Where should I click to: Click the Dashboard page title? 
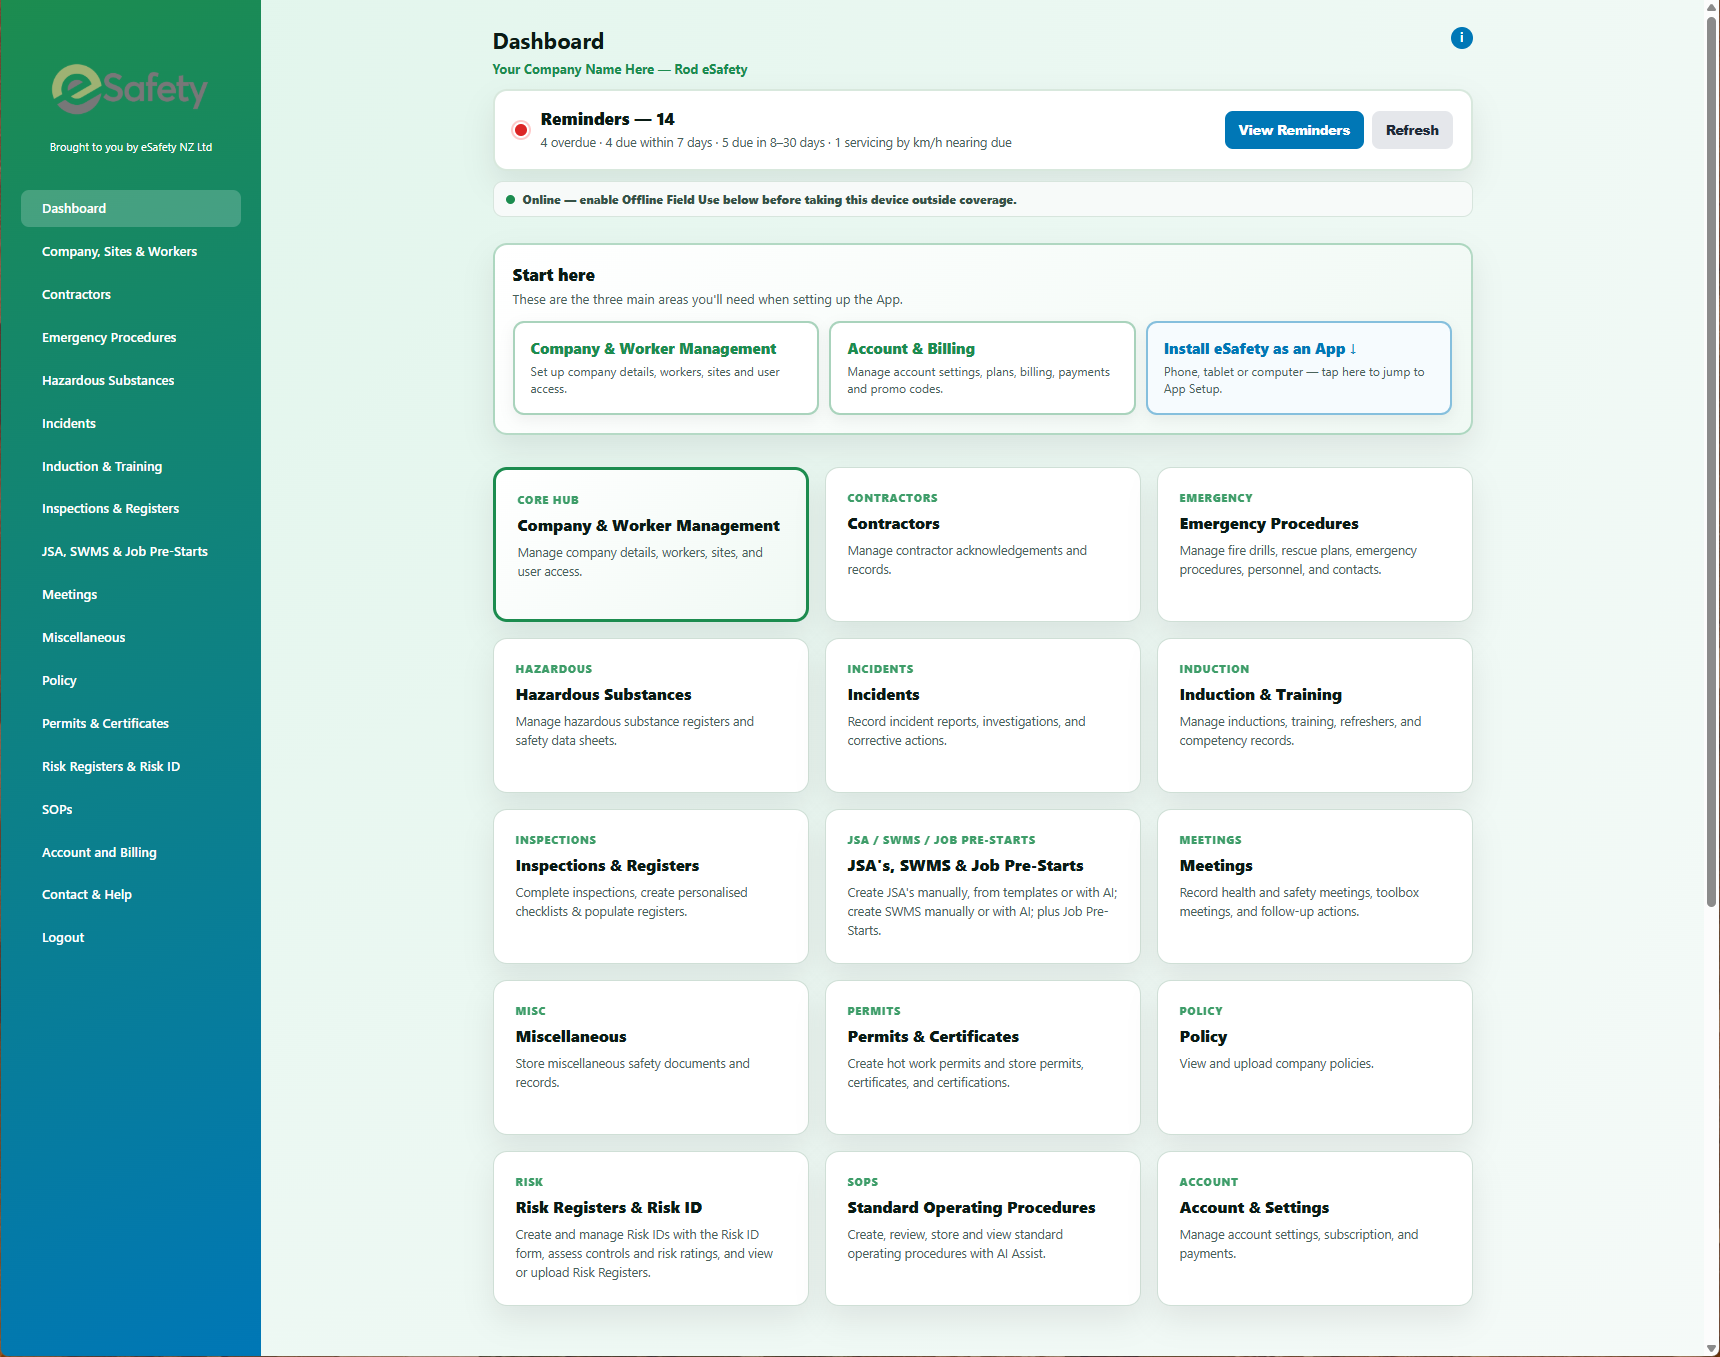click(x=548, y=41)
